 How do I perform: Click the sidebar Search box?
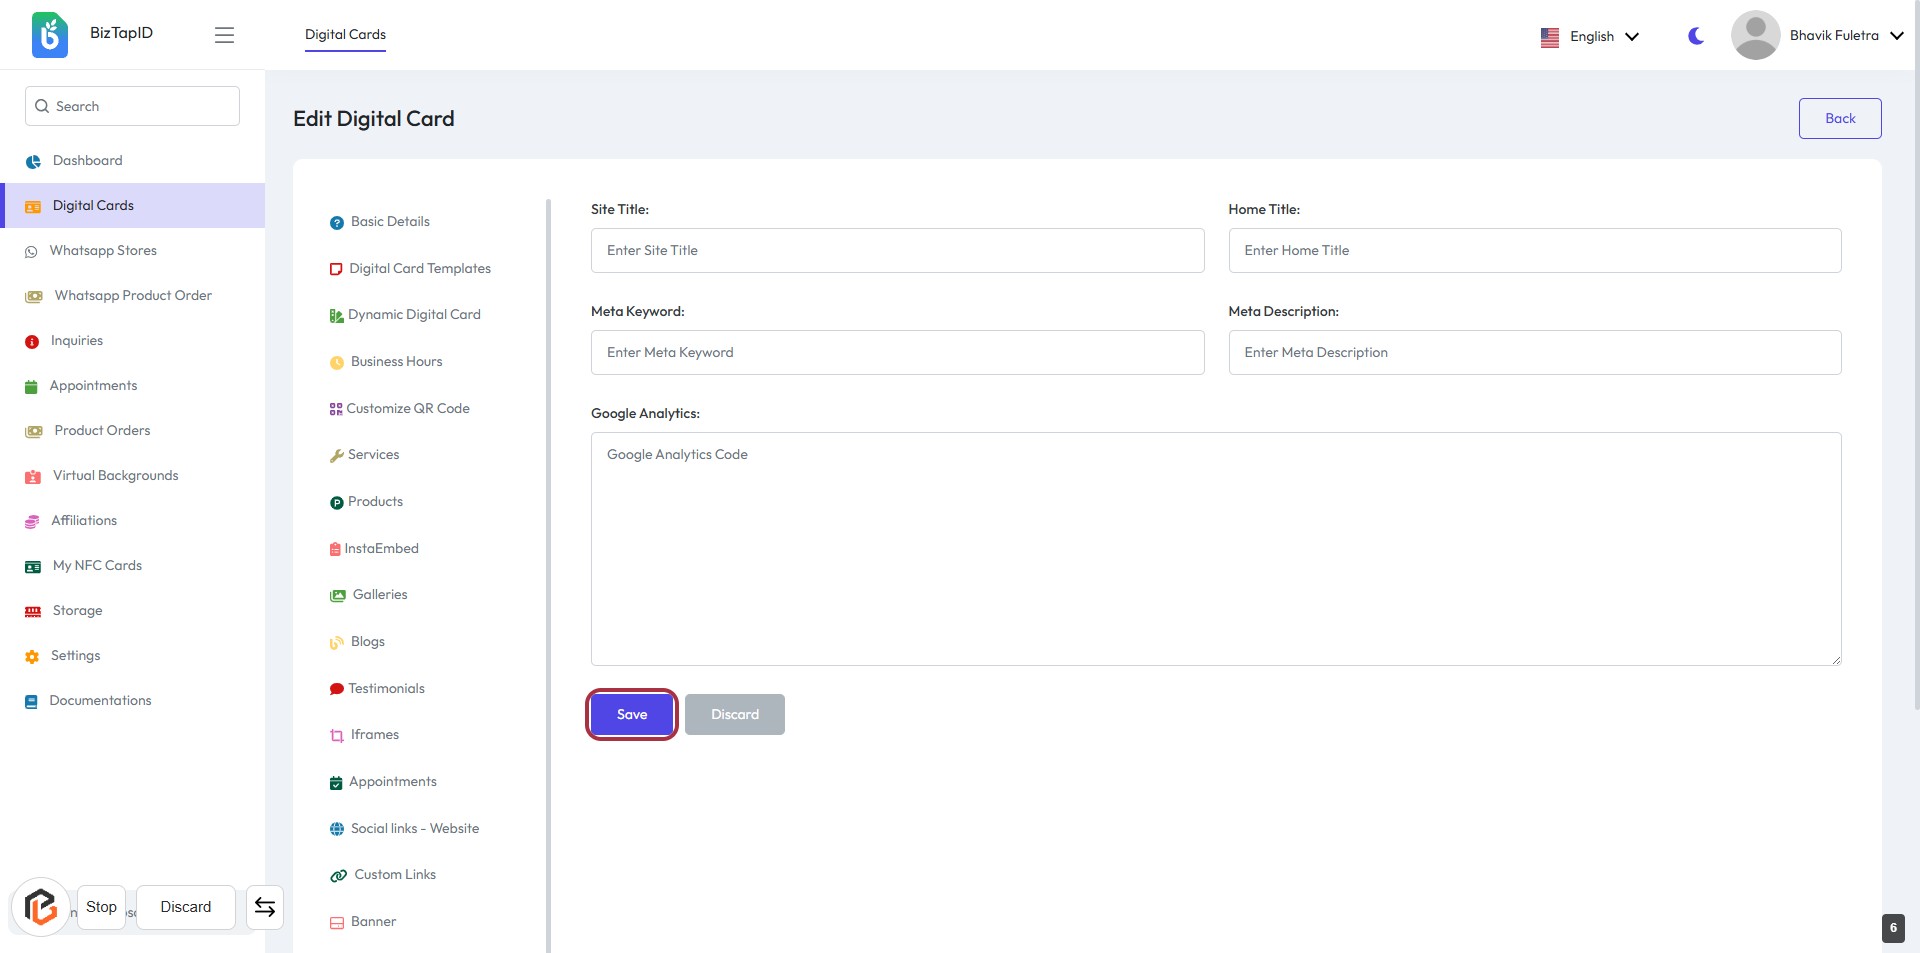coord(132,106)
